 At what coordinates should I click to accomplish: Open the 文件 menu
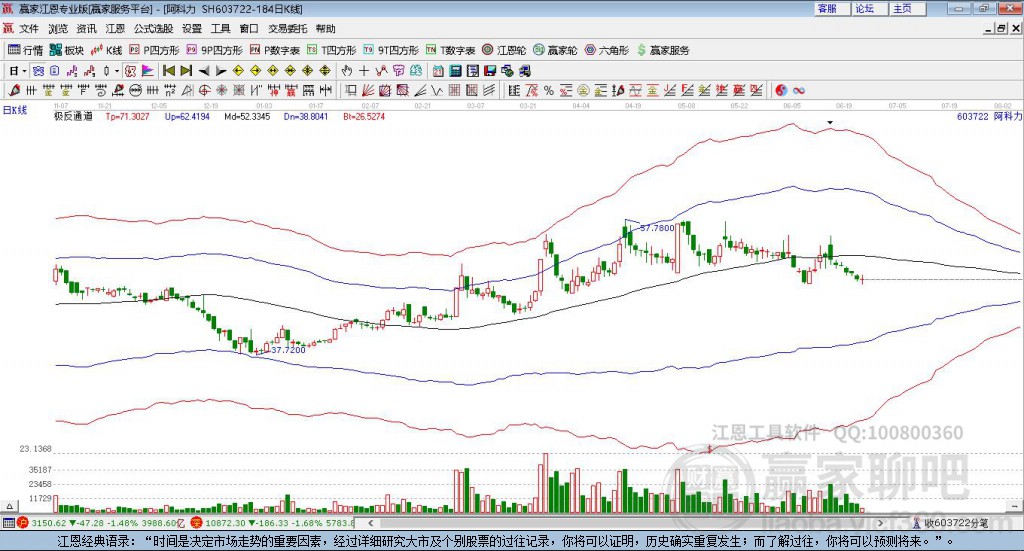pos(29,29)
